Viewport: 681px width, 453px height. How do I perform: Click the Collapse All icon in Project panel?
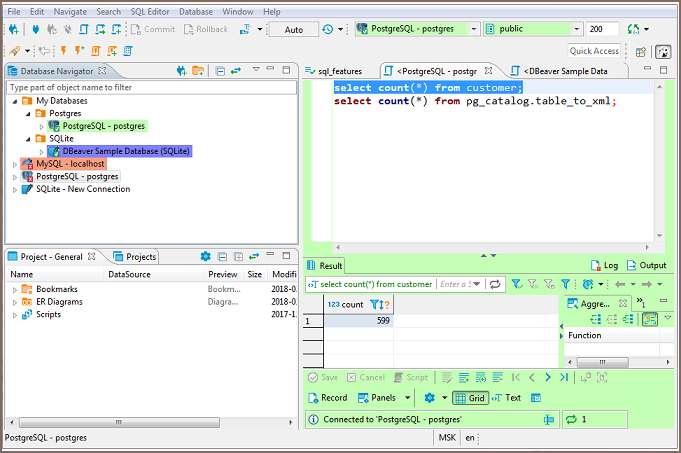(222, 257)
